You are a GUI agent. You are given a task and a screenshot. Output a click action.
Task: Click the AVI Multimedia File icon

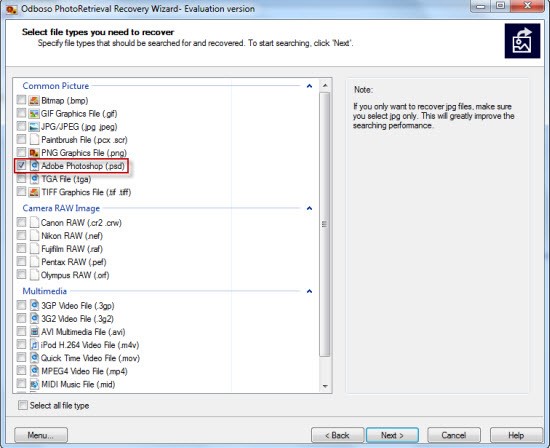[x=34, y=332]
